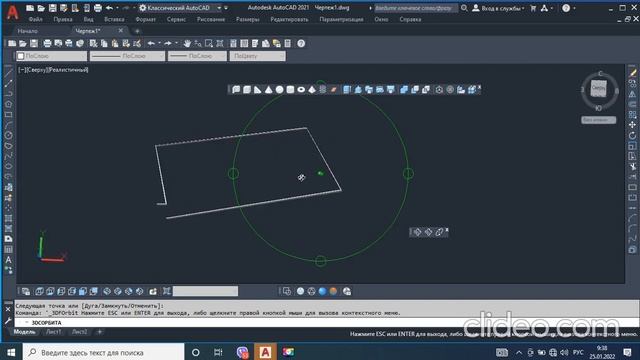Image resolution: width=640 pixels, height=360 pixels.
Task: Create a Cylinder solid
Action: 290,89
